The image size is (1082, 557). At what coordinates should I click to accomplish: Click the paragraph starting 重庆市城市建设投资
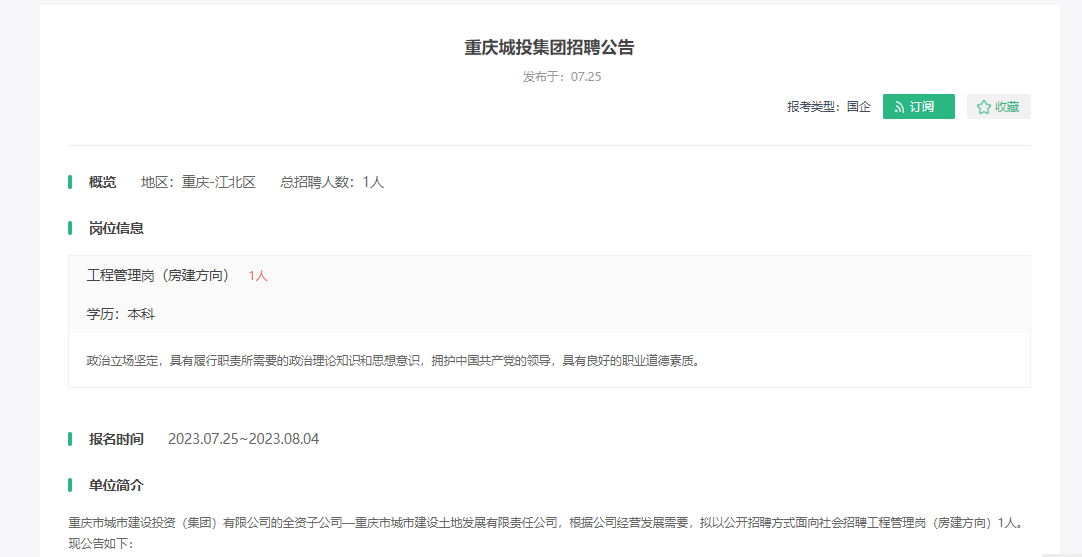[x=544, y=522]
